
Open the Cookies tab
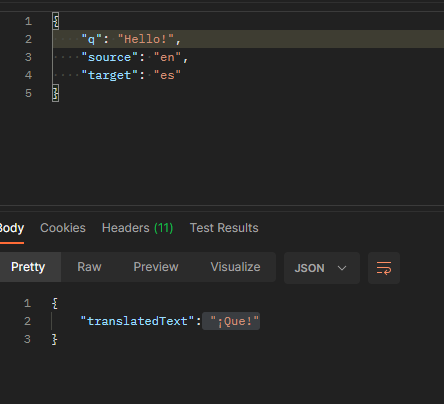pos(63,228)
